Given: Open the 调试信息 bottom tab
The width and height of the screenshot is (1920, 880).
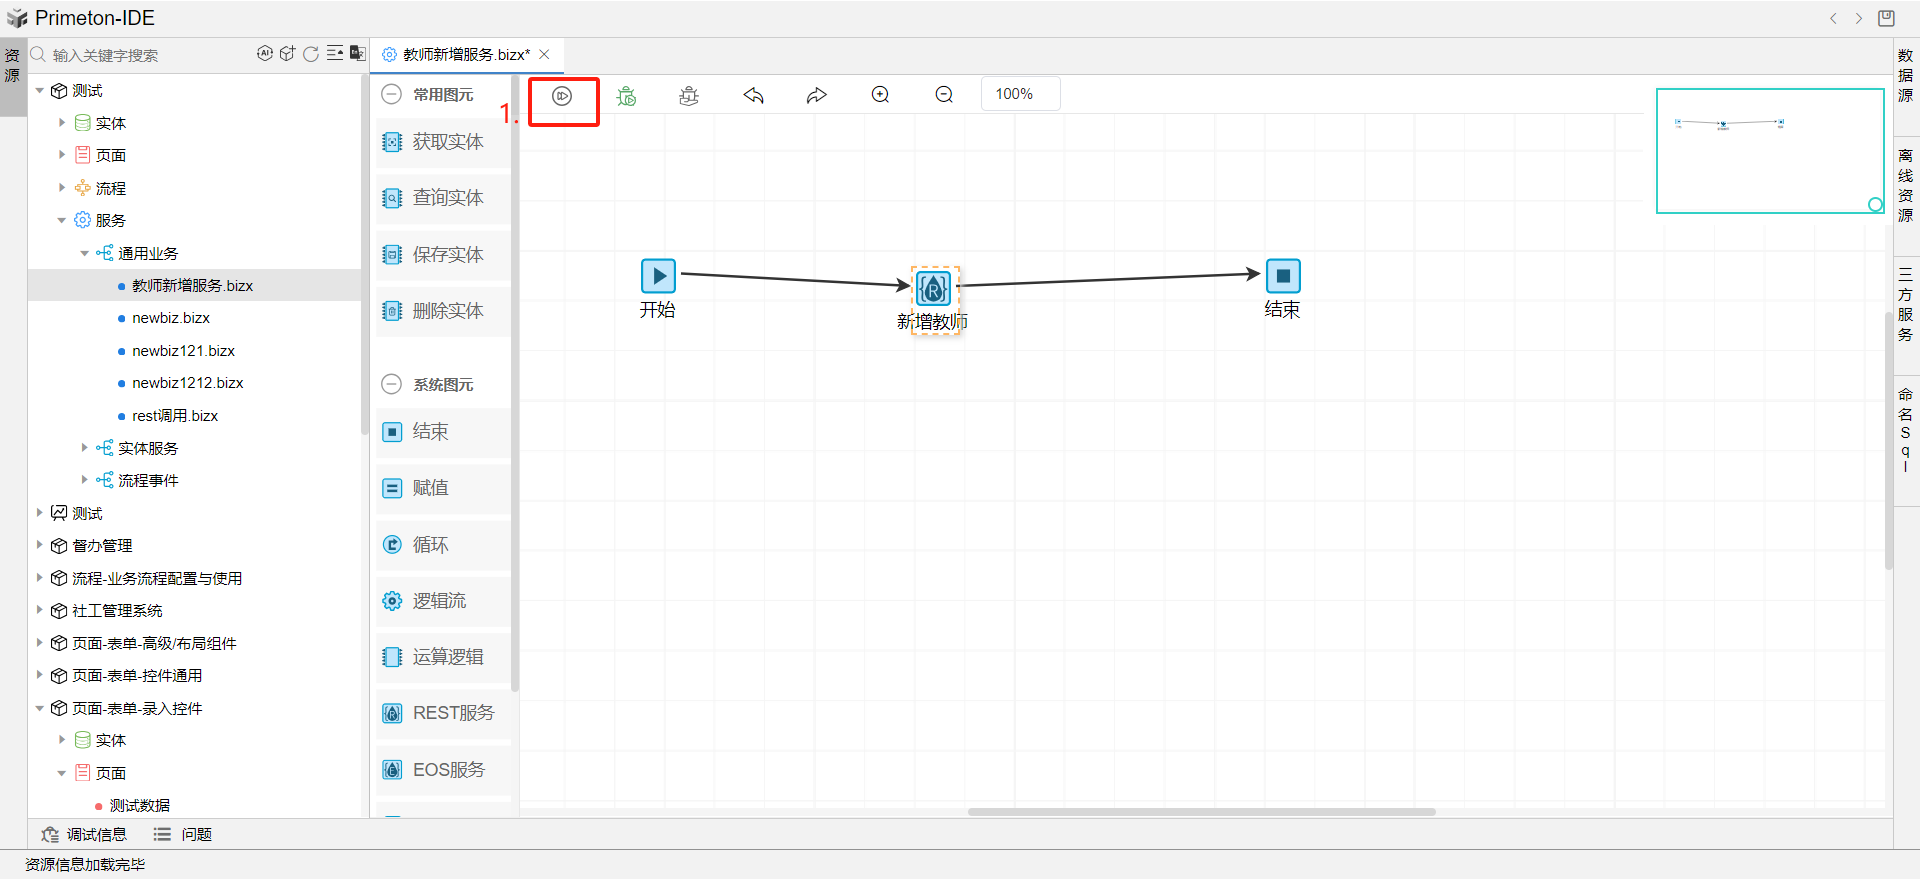Looking at the screenshot, I should tap(85, 834).
